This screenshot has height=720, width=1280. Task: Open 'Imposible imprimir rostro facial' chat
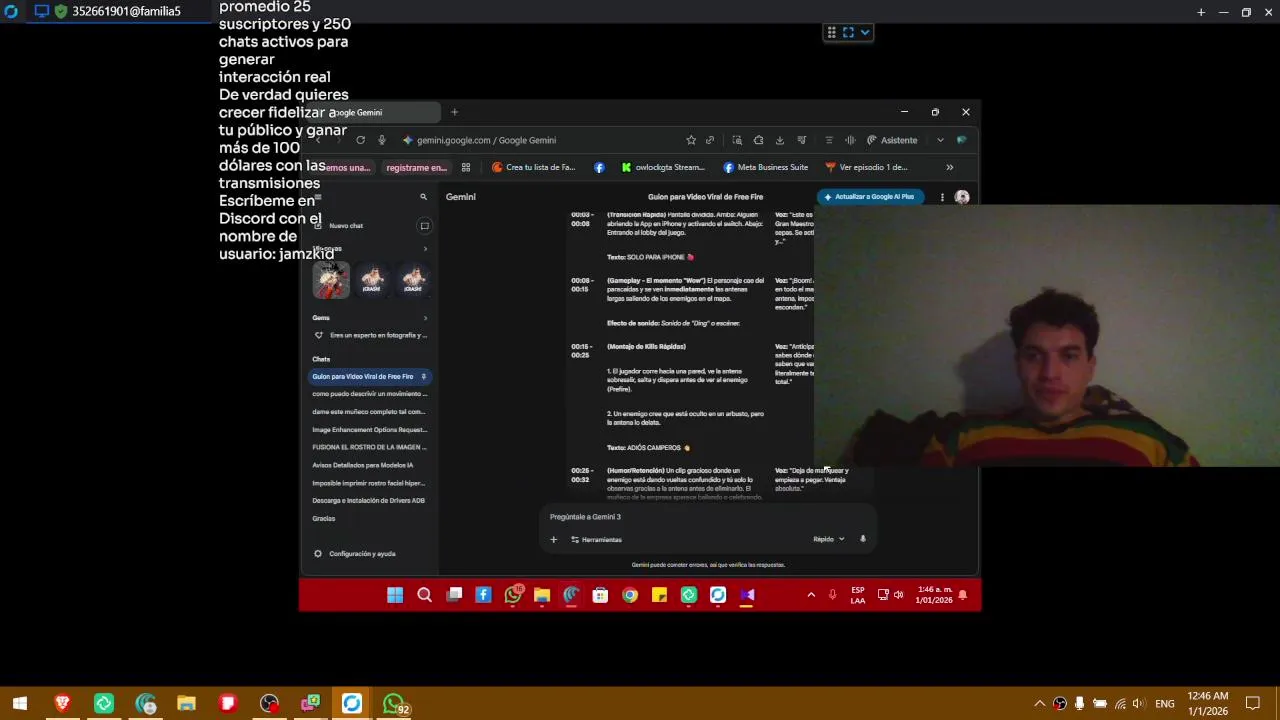point(370,483)
